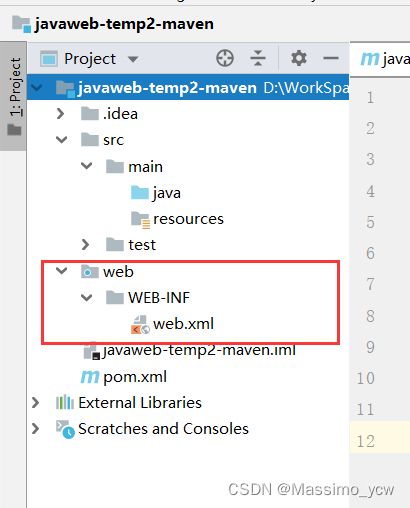Viewport: 410px width, 508px height.
Task: Click line number 1 in editor gutter
Action: [370, 98]
